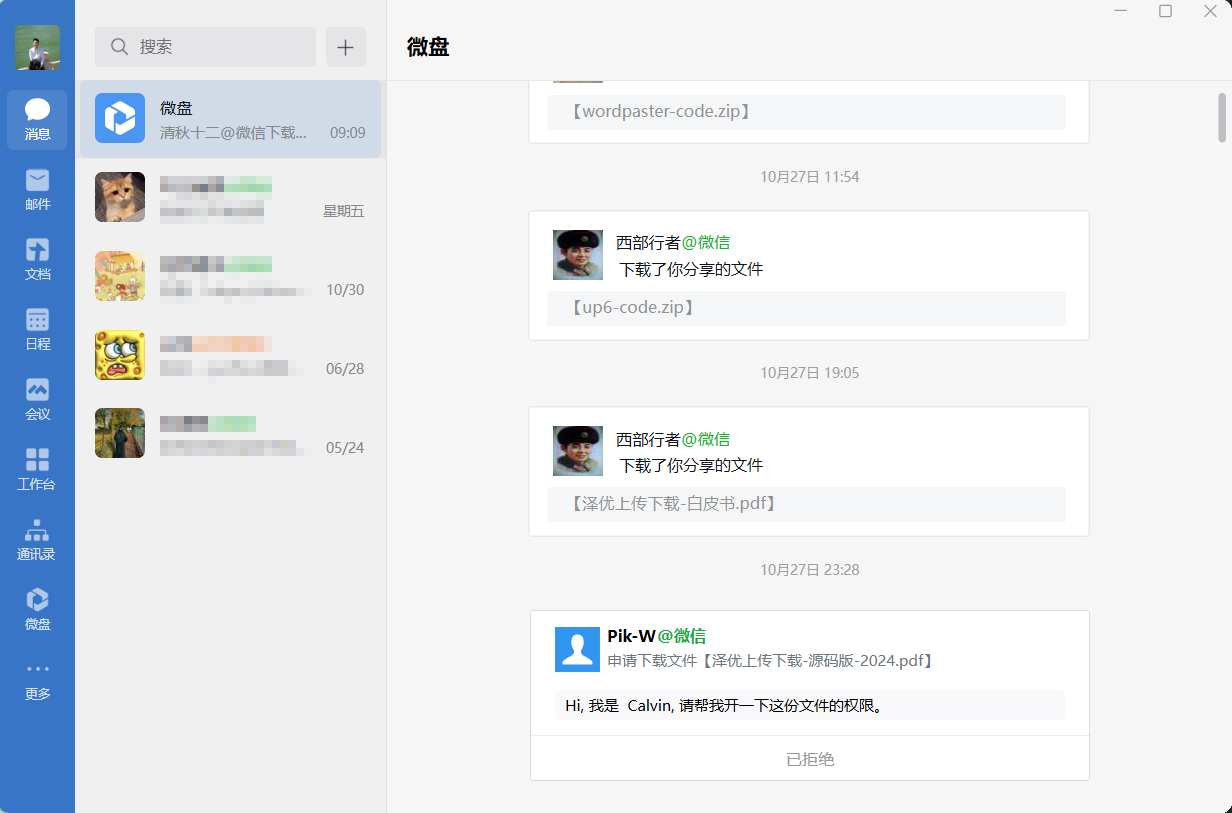The image size is (1232, 813).
Task: Open the cat avatar conversation from 星期五
Action: pos(230,198)
